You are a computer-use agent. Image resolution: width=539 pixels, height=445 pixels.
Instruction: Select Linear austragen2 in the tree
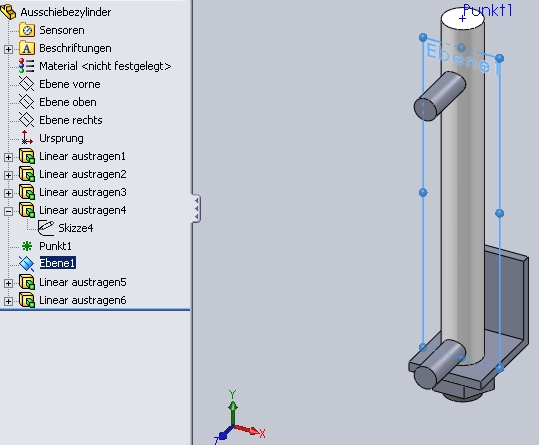coord(82,174)
